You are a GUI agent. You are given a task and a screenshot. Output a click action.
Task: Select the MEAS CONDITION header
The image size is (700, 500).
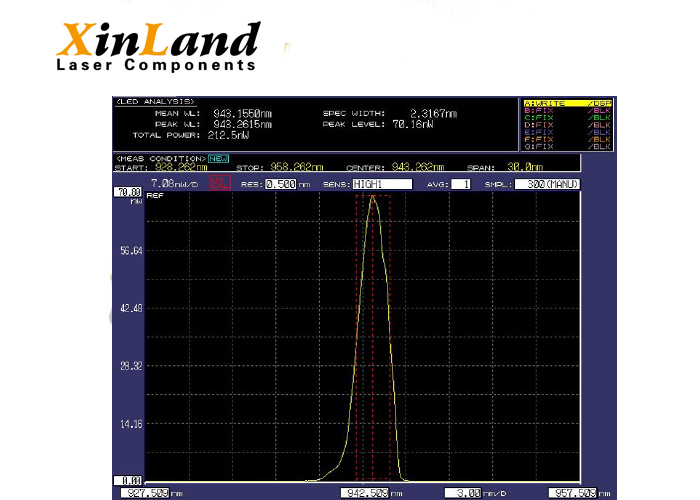[x=160, y=158]
